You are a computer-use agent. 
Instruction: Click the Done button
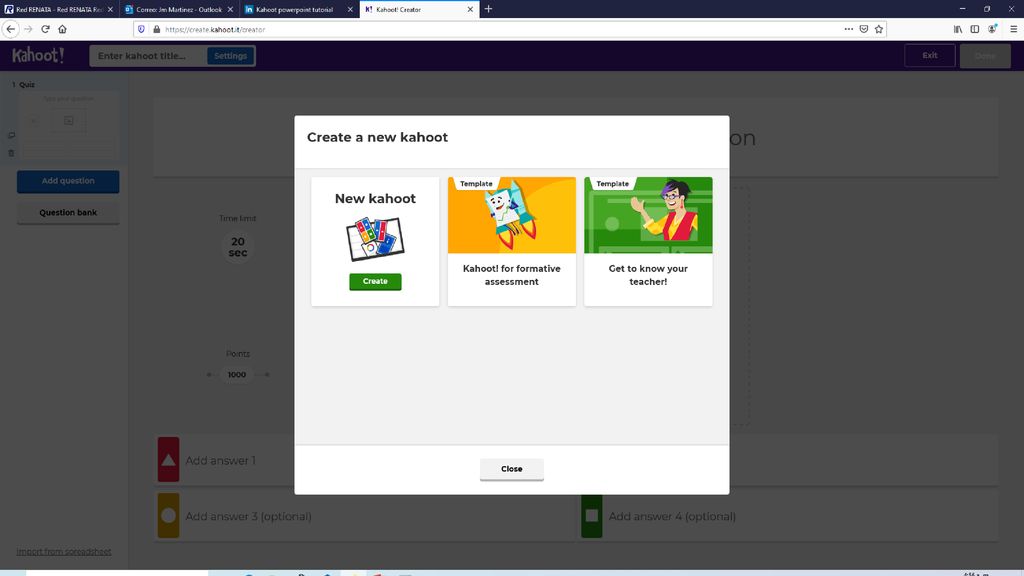985,56
